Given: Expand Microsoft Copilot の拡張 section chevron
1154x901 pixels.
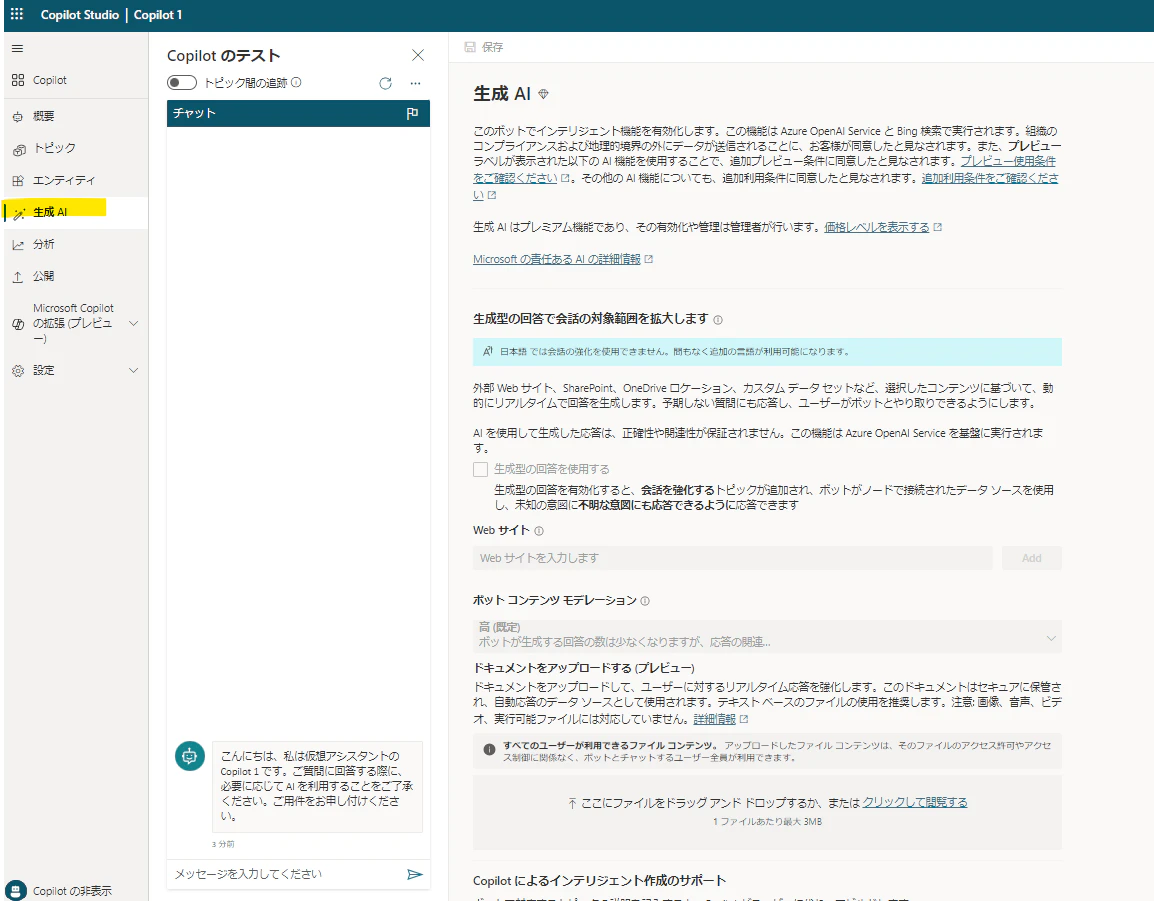Looking at the screenshot, I should (x=134, y=323).
